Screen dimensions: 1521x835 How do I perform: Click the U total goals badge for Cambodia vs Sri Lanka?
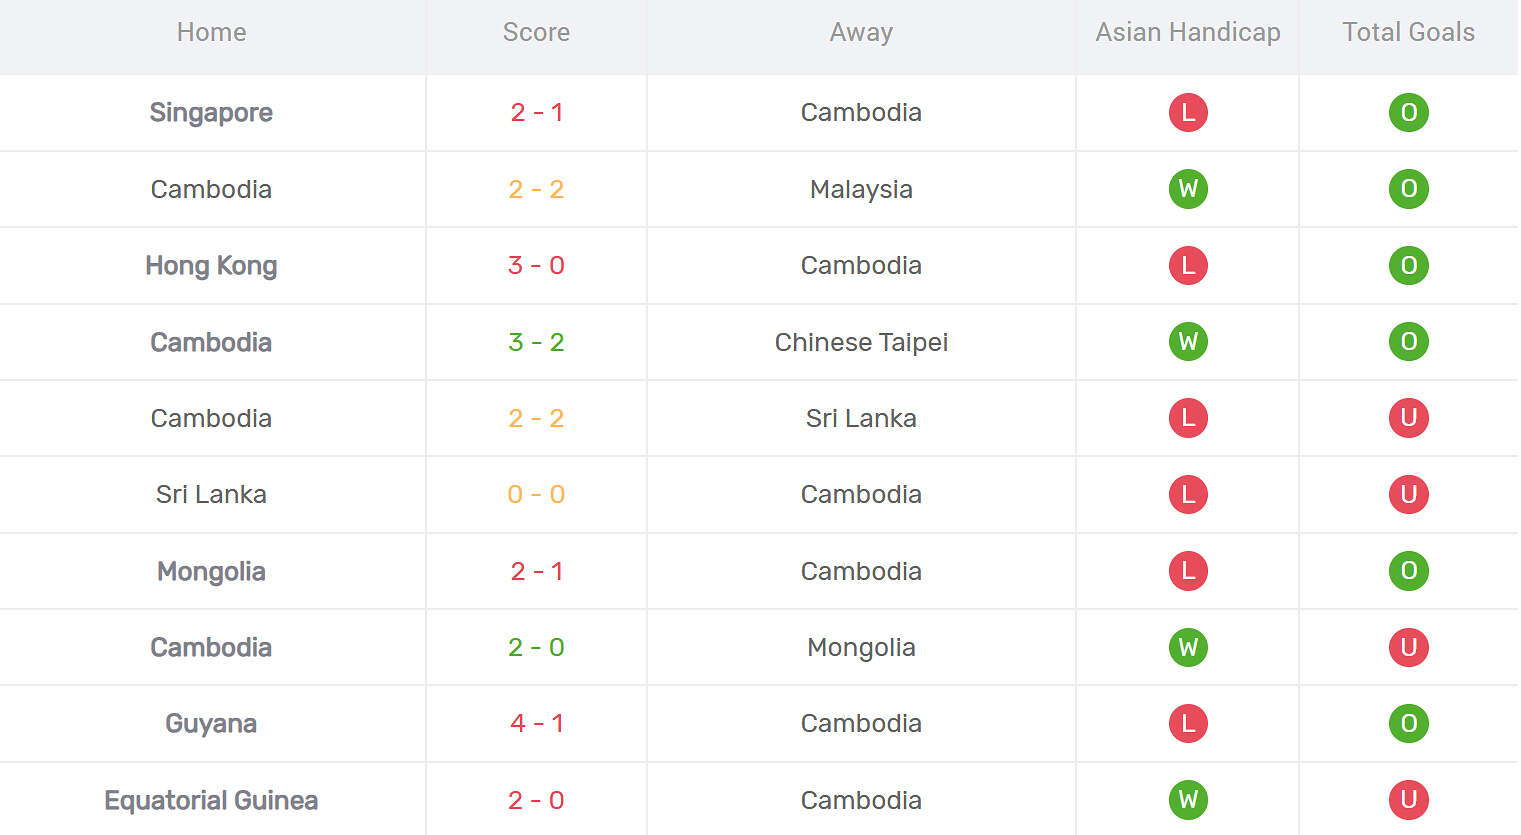(1408, 418)
